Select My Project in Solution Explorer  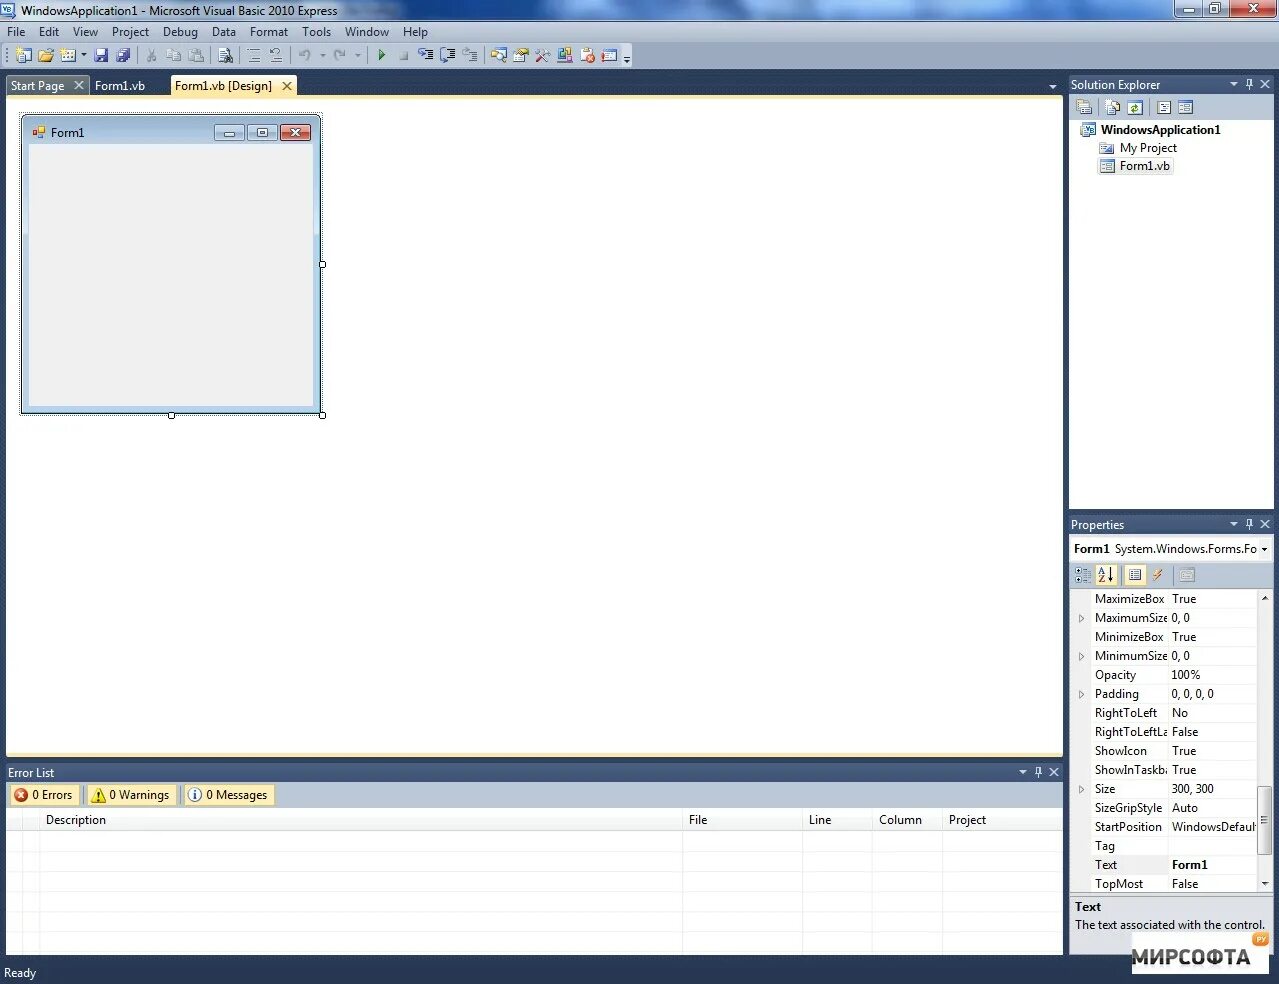1148,148
